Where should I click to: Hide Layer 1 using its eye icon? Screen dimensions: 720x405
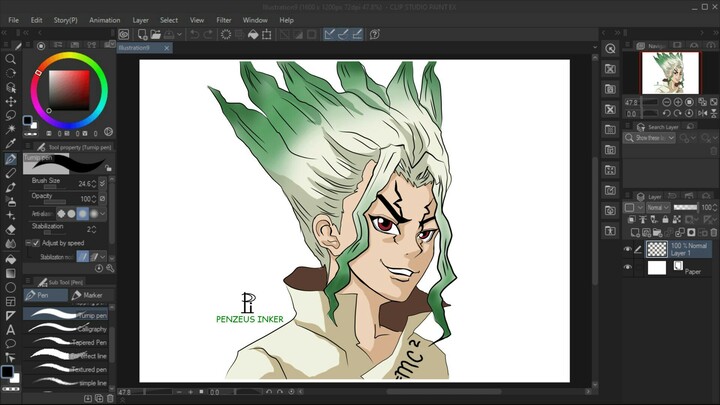point(627,249)
